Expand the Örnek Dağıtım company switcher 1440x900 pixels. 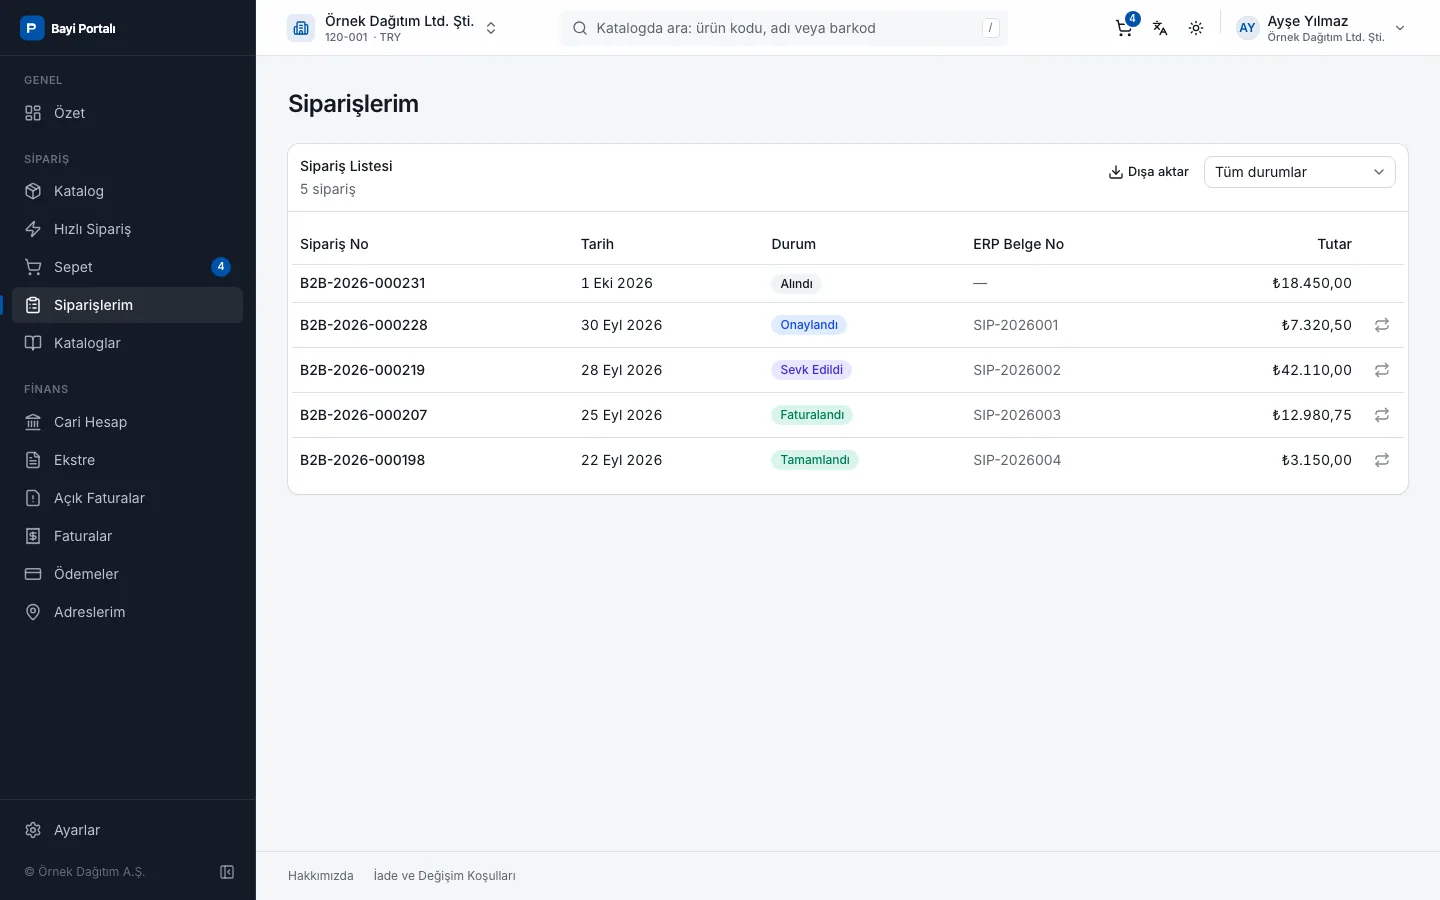point(392,28)
